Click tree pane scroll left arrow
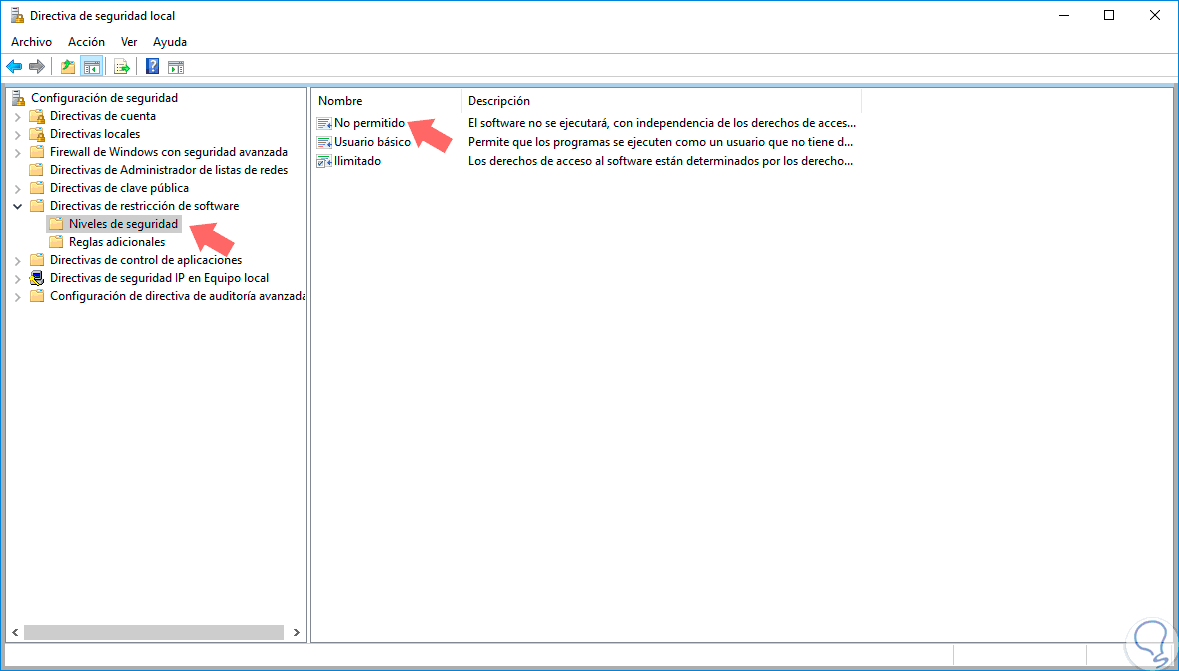The height and width of the screenshot is (671, 1179). [x=15, y=633]
